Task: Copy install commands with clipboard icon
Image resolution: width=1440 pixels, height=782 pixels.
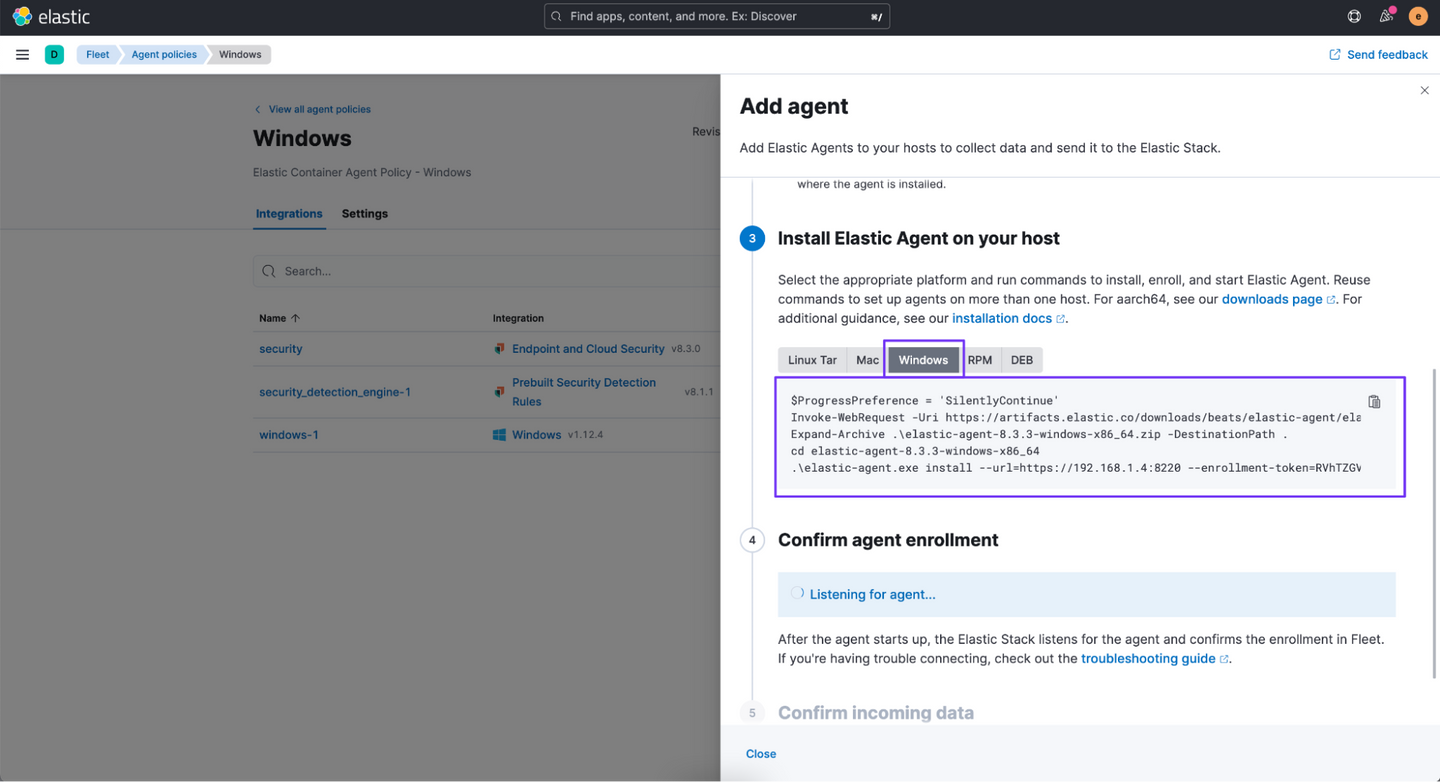Action: coord(1374,402)
